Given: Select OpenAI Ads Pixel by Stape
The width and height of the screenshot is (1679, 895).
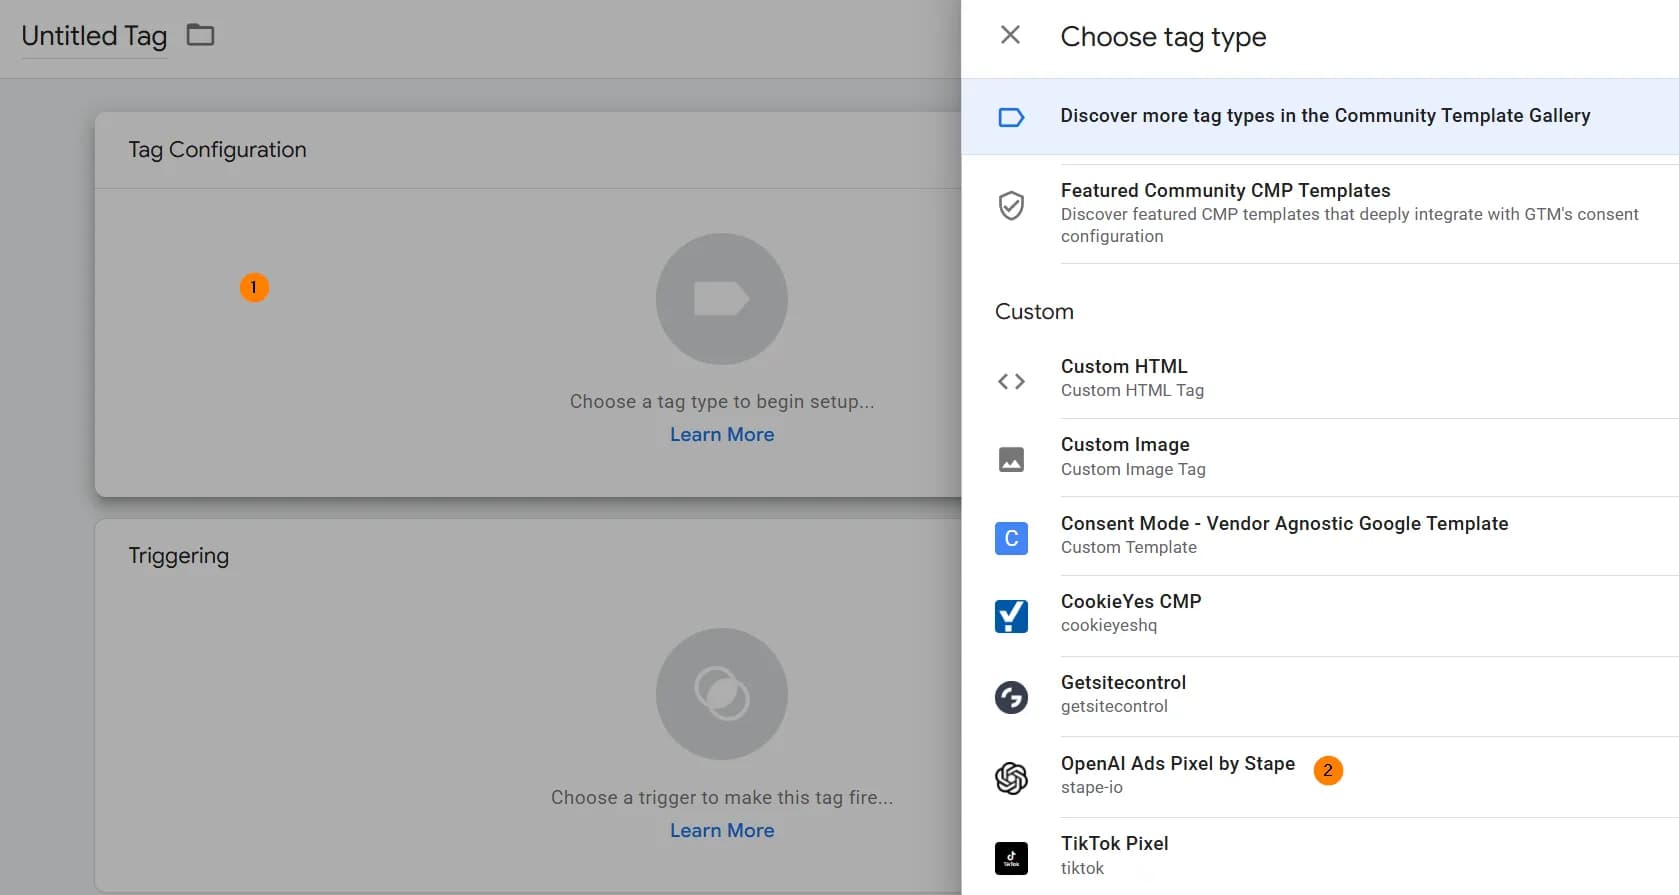Looking at the screenshot, I should click(x=1320, y=777).
